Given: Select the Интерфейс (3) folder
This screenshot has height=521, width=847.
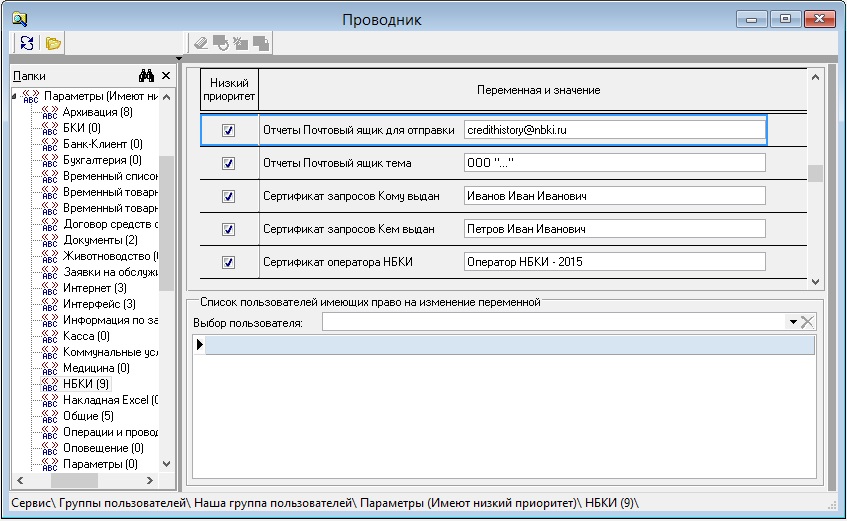Looking at the screenshot, I should point(99,304).
